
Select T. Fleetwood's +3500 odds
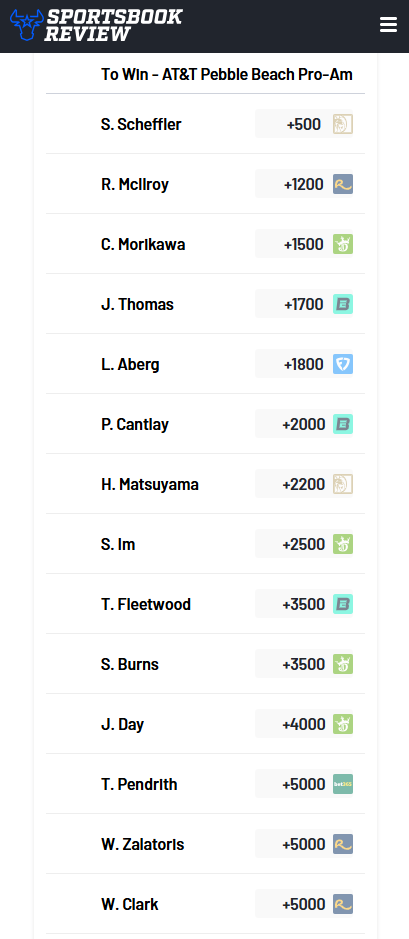pos(304,604)
